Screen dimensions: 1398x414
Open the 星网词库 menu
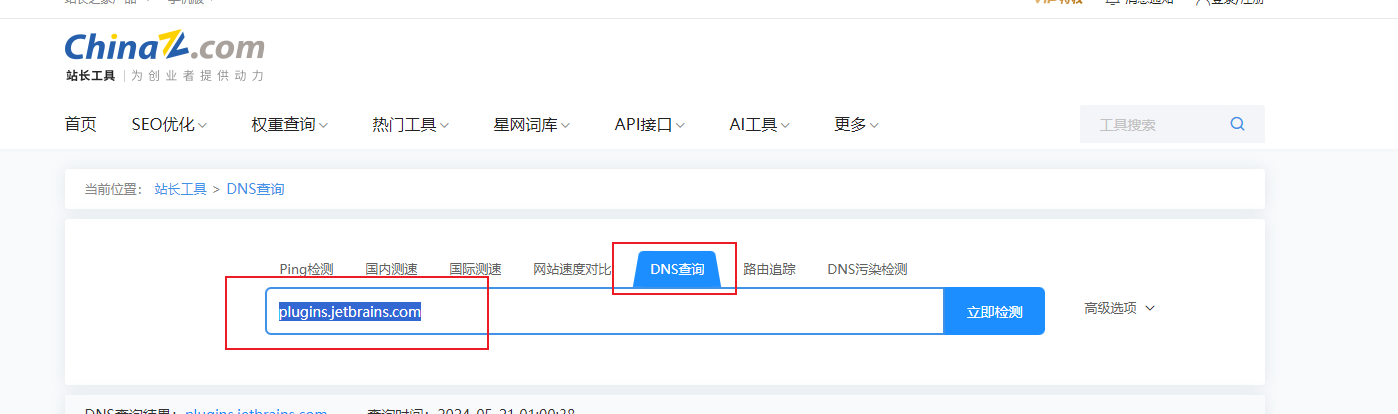tap(532, 125)
